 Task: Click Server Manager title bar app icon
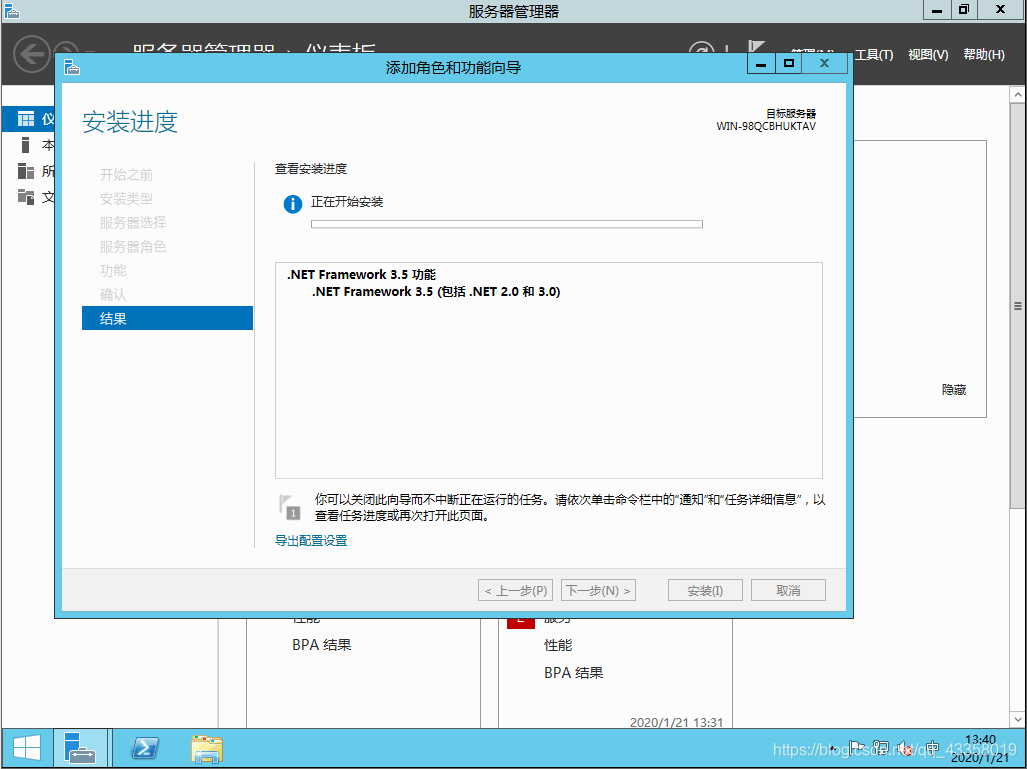12,10
